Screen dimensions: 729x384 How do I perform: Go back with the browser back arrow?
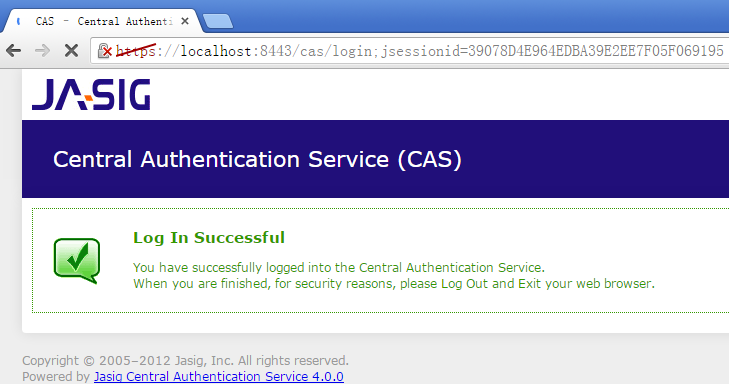(13, 50)
